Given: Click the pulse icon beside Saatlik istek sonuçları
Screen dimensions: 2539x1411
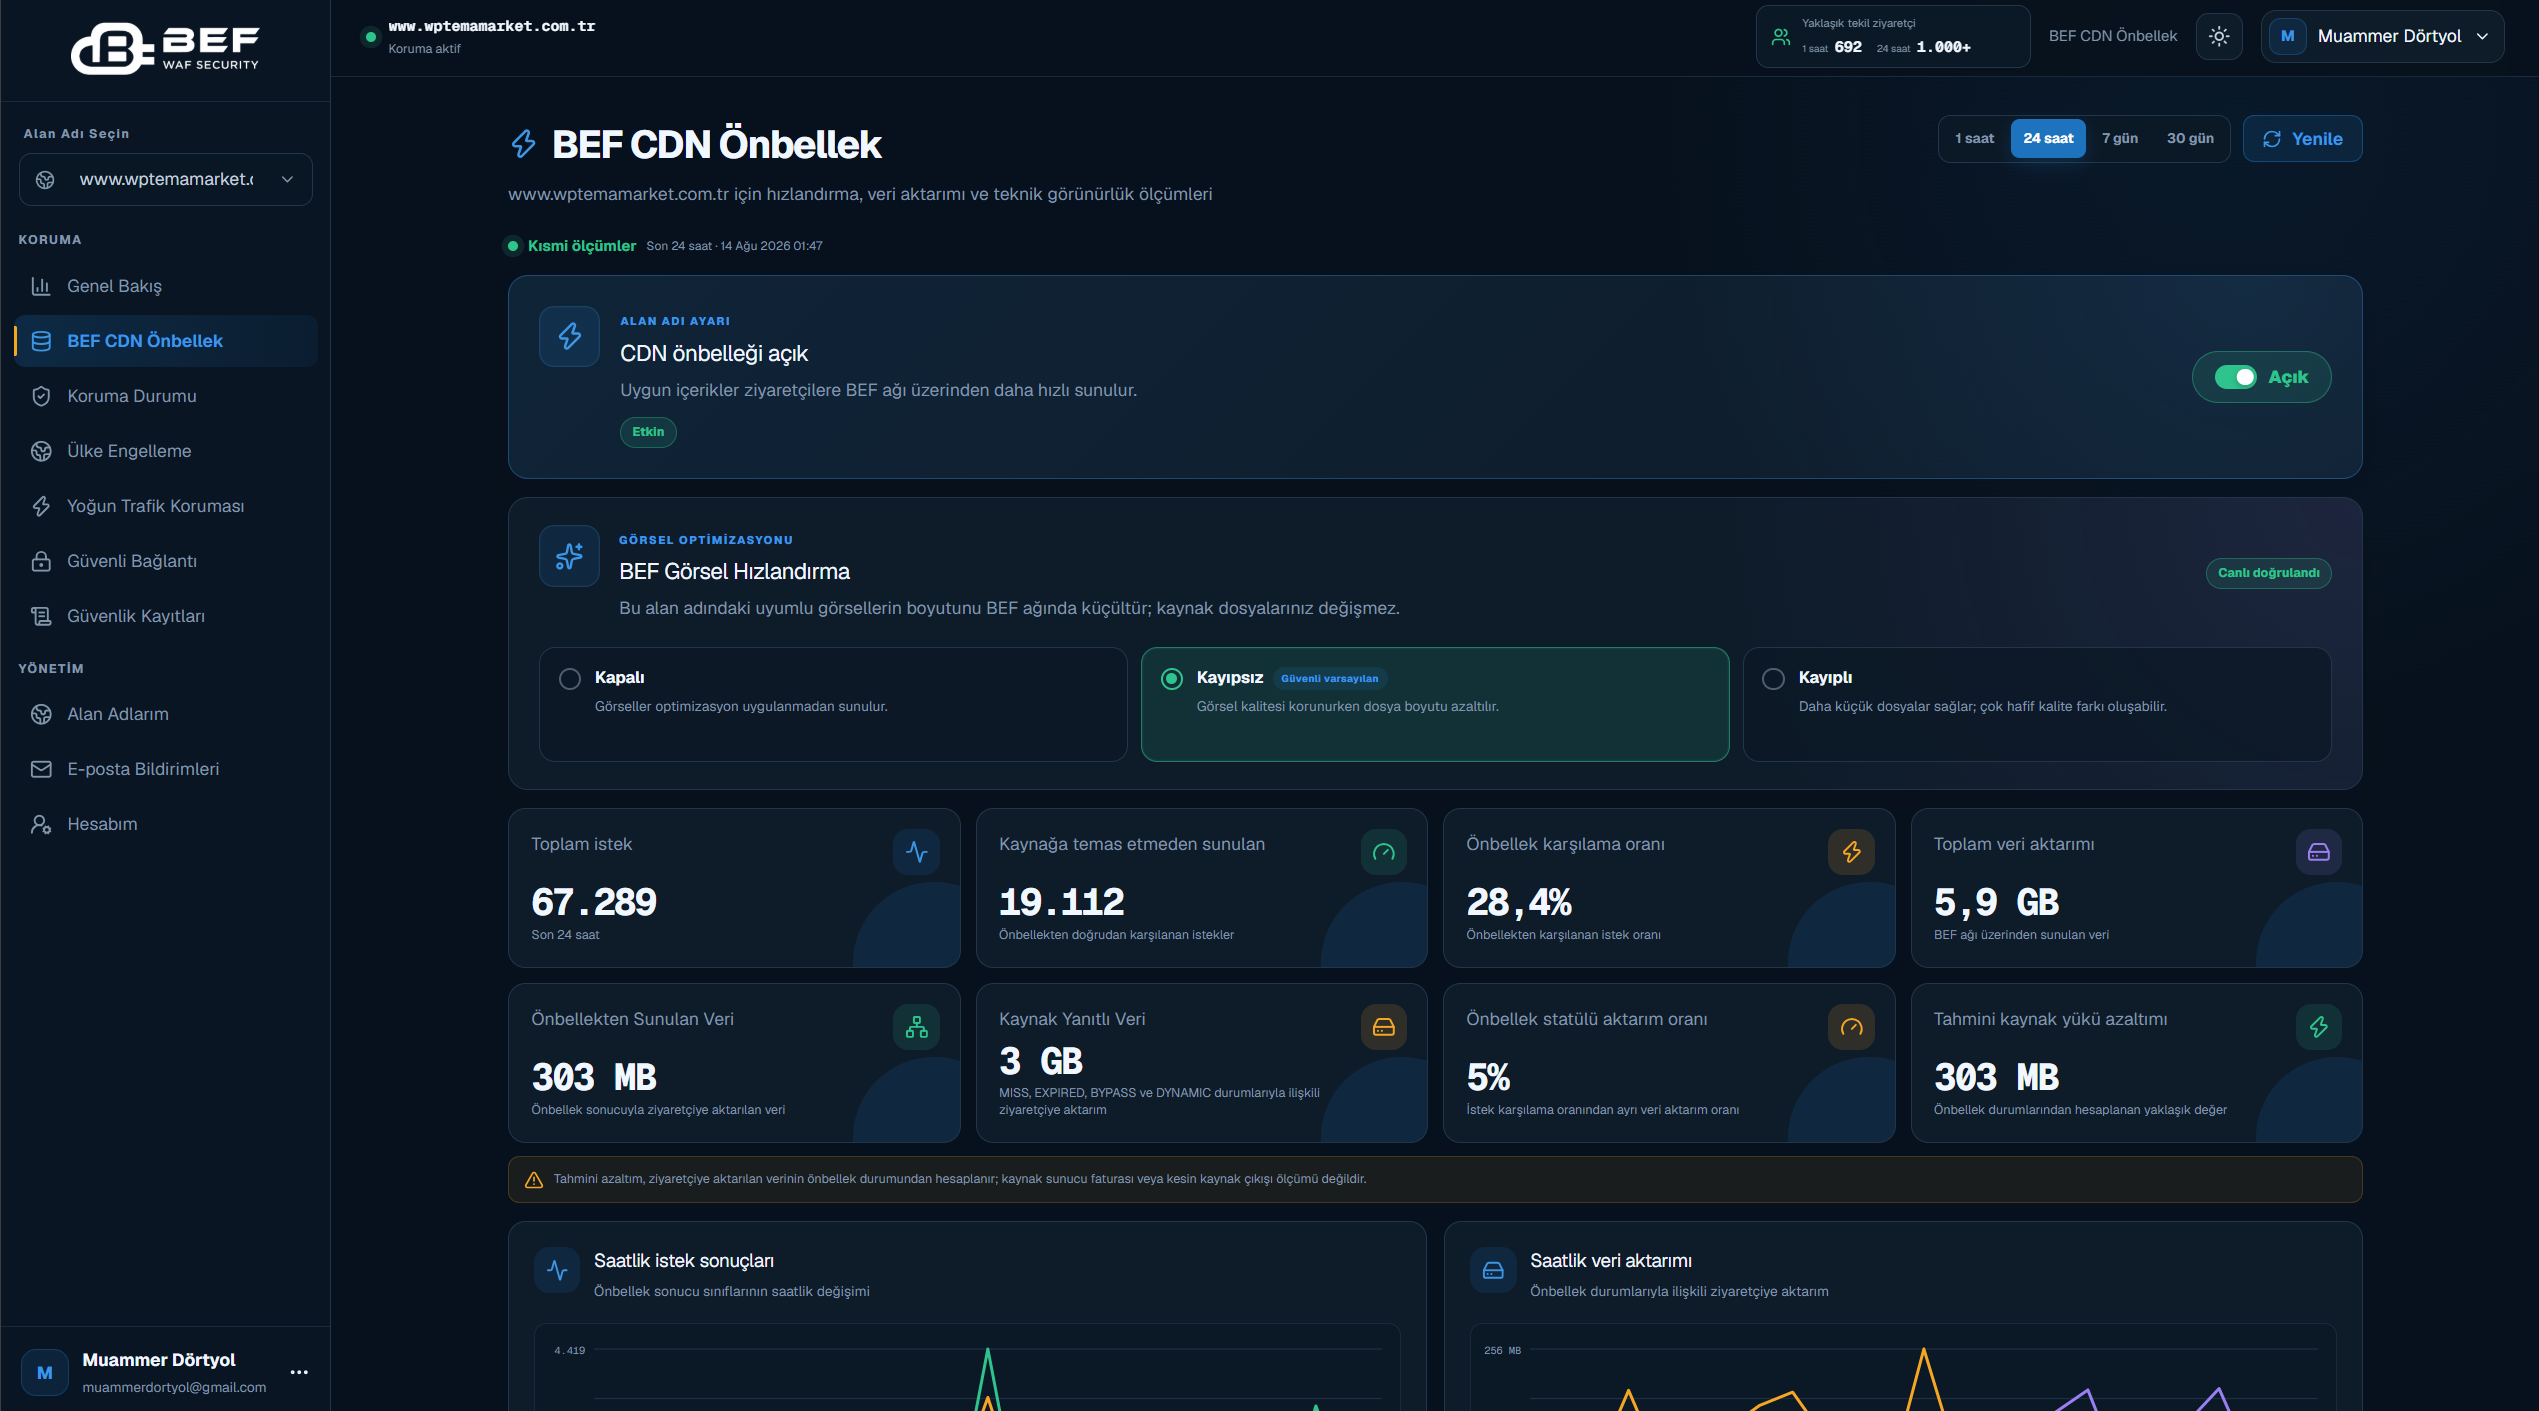Looking at the screenshot, I should [557, 1270].
